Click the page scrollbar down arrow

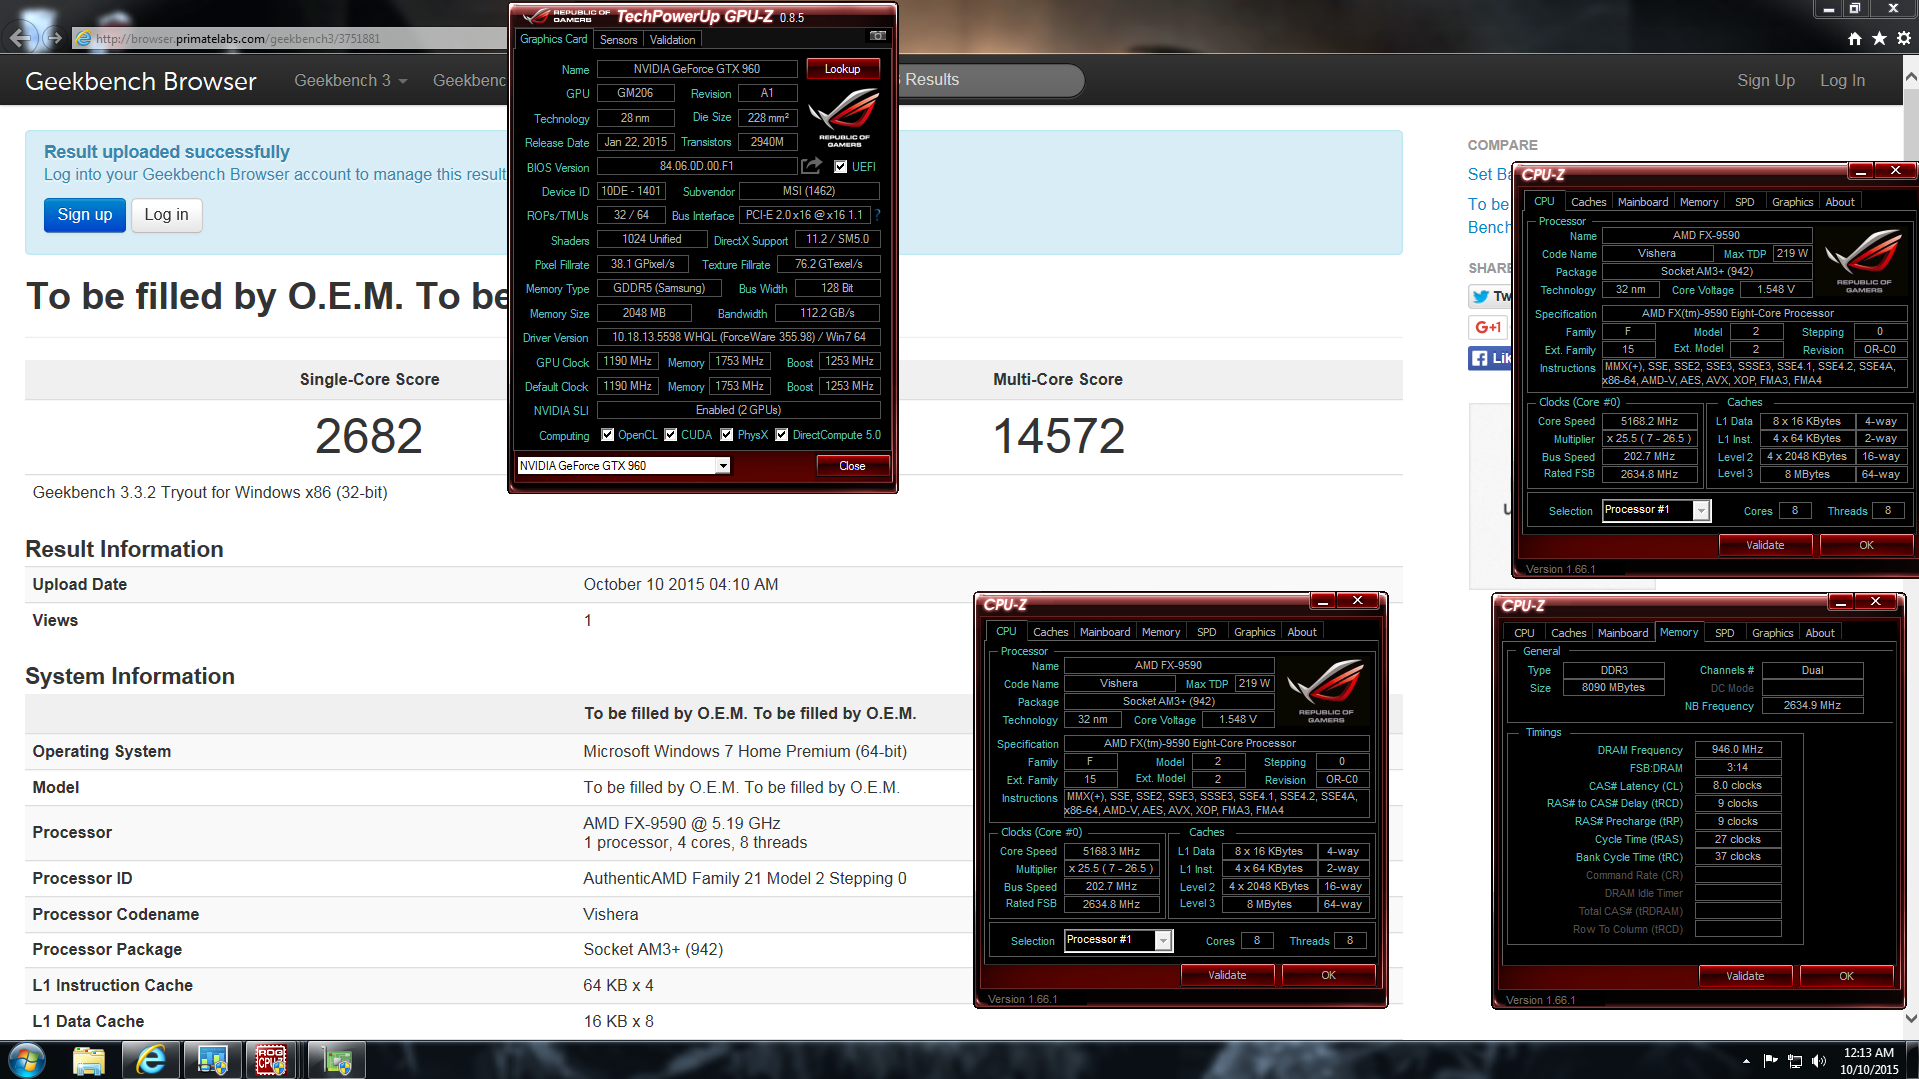pos(1911,1018)
